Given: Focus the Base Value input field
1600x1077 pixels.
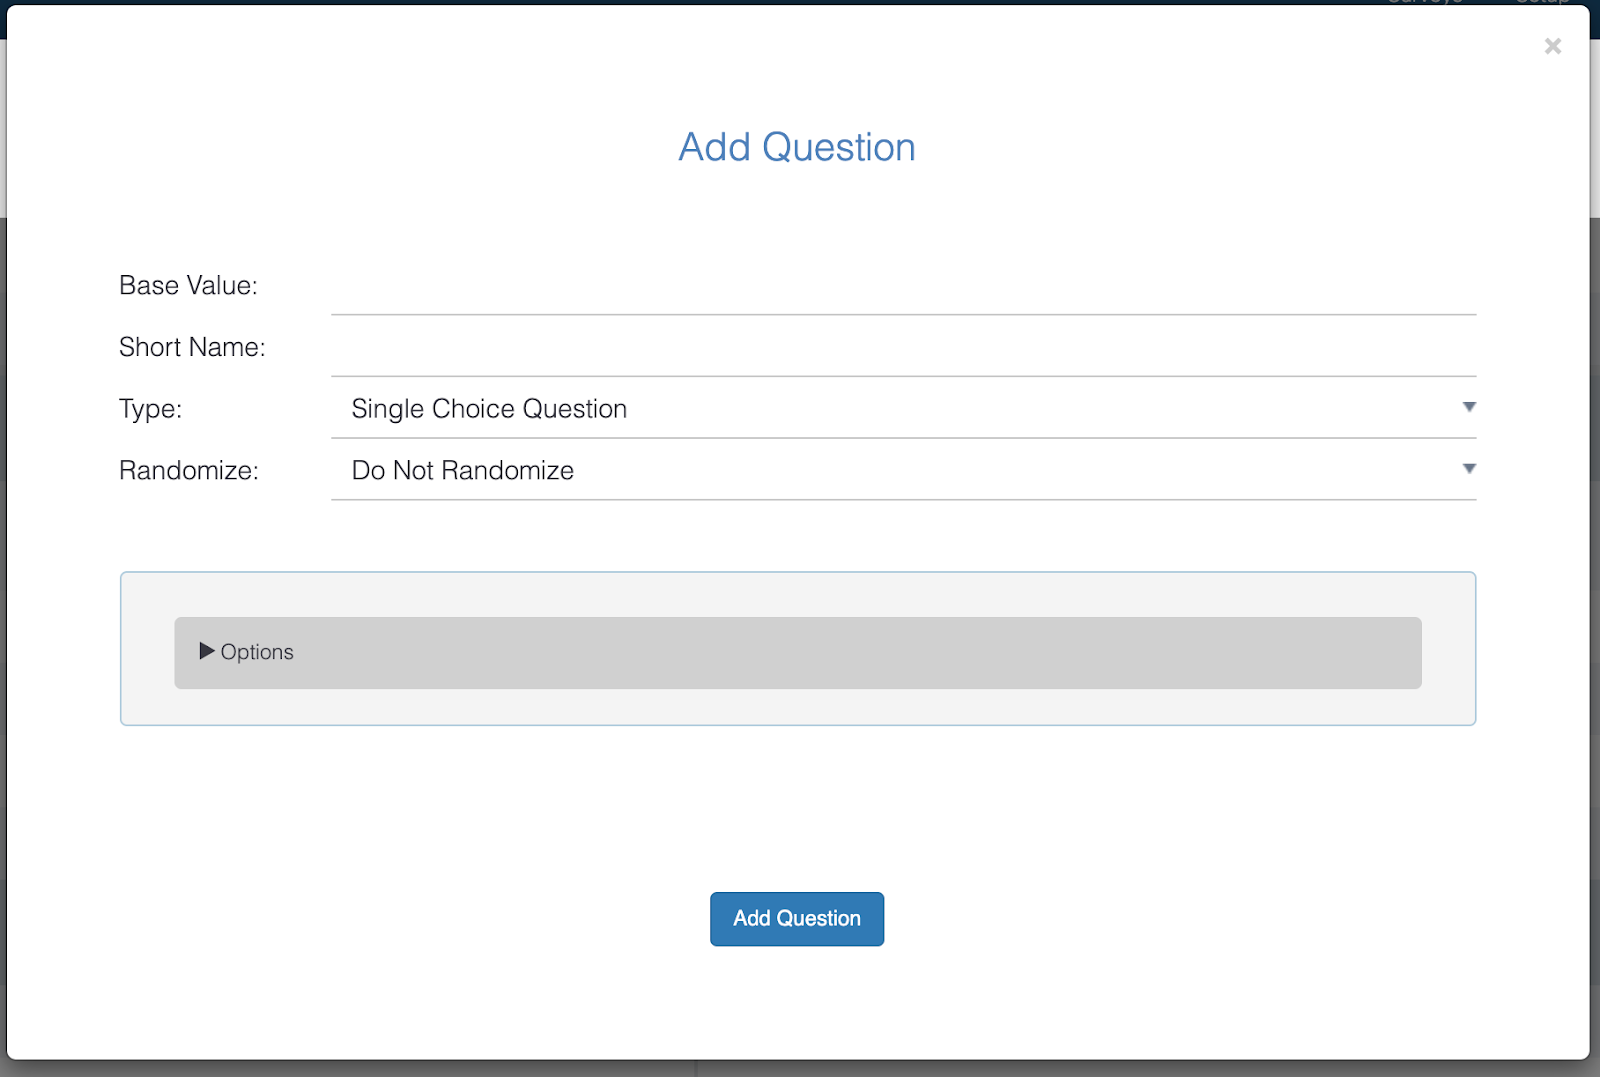Looking at the screenshot, I should point(903,288).
